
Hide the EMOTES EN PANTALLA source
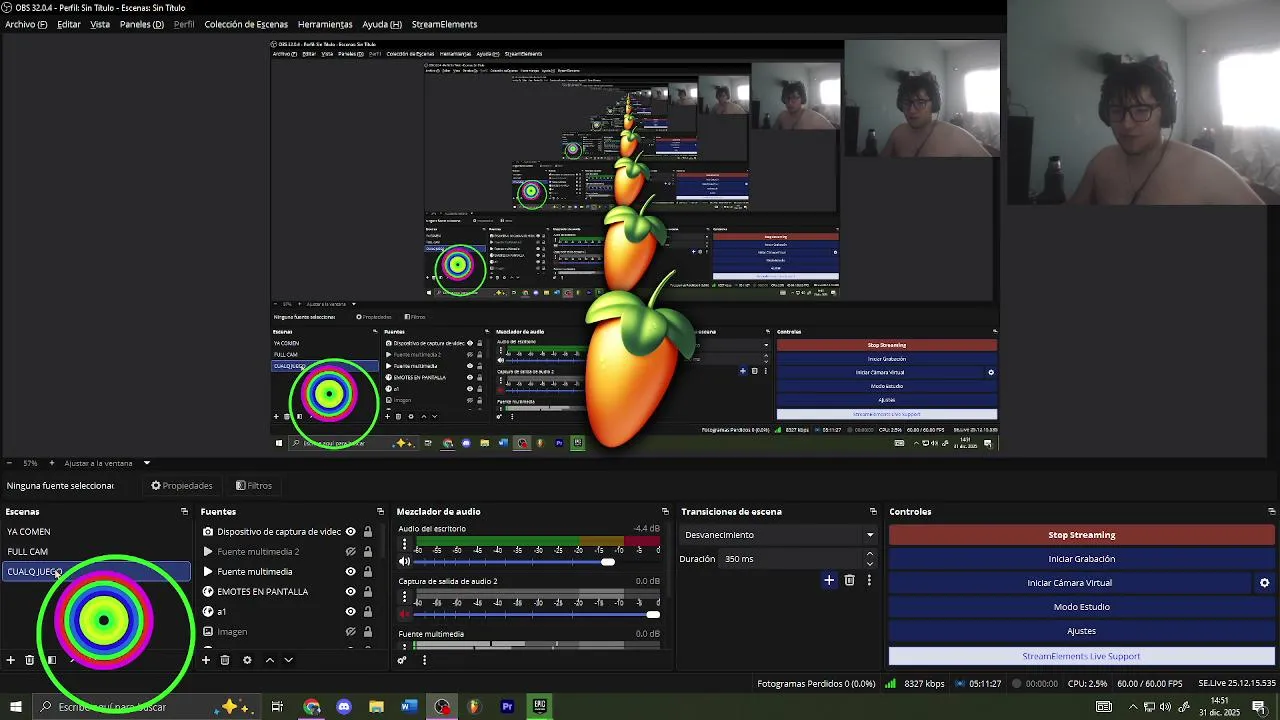click(351, 592)
